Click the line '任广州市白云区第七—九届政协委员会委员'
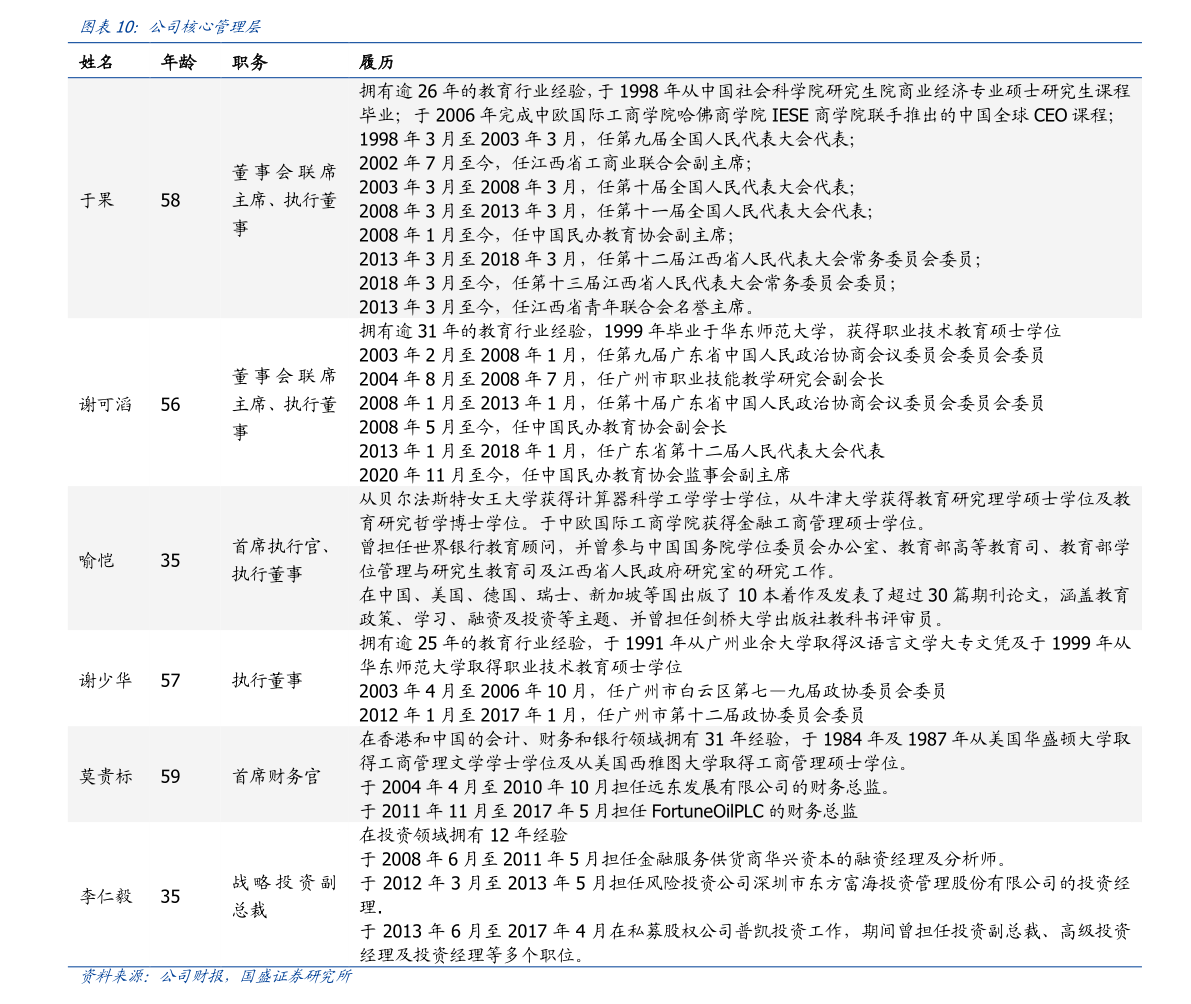Screen dimensions: 1191x1004 (652, 691)
